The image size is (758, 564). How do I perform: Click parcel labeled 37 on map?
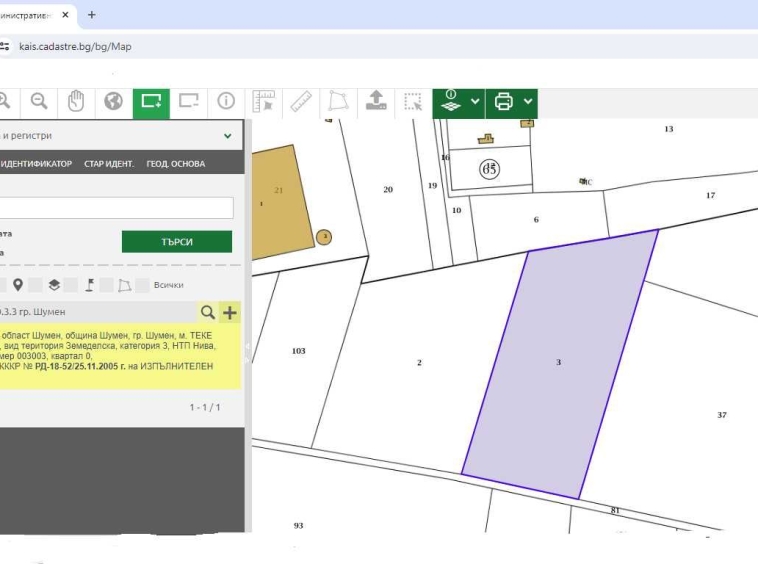722,415
